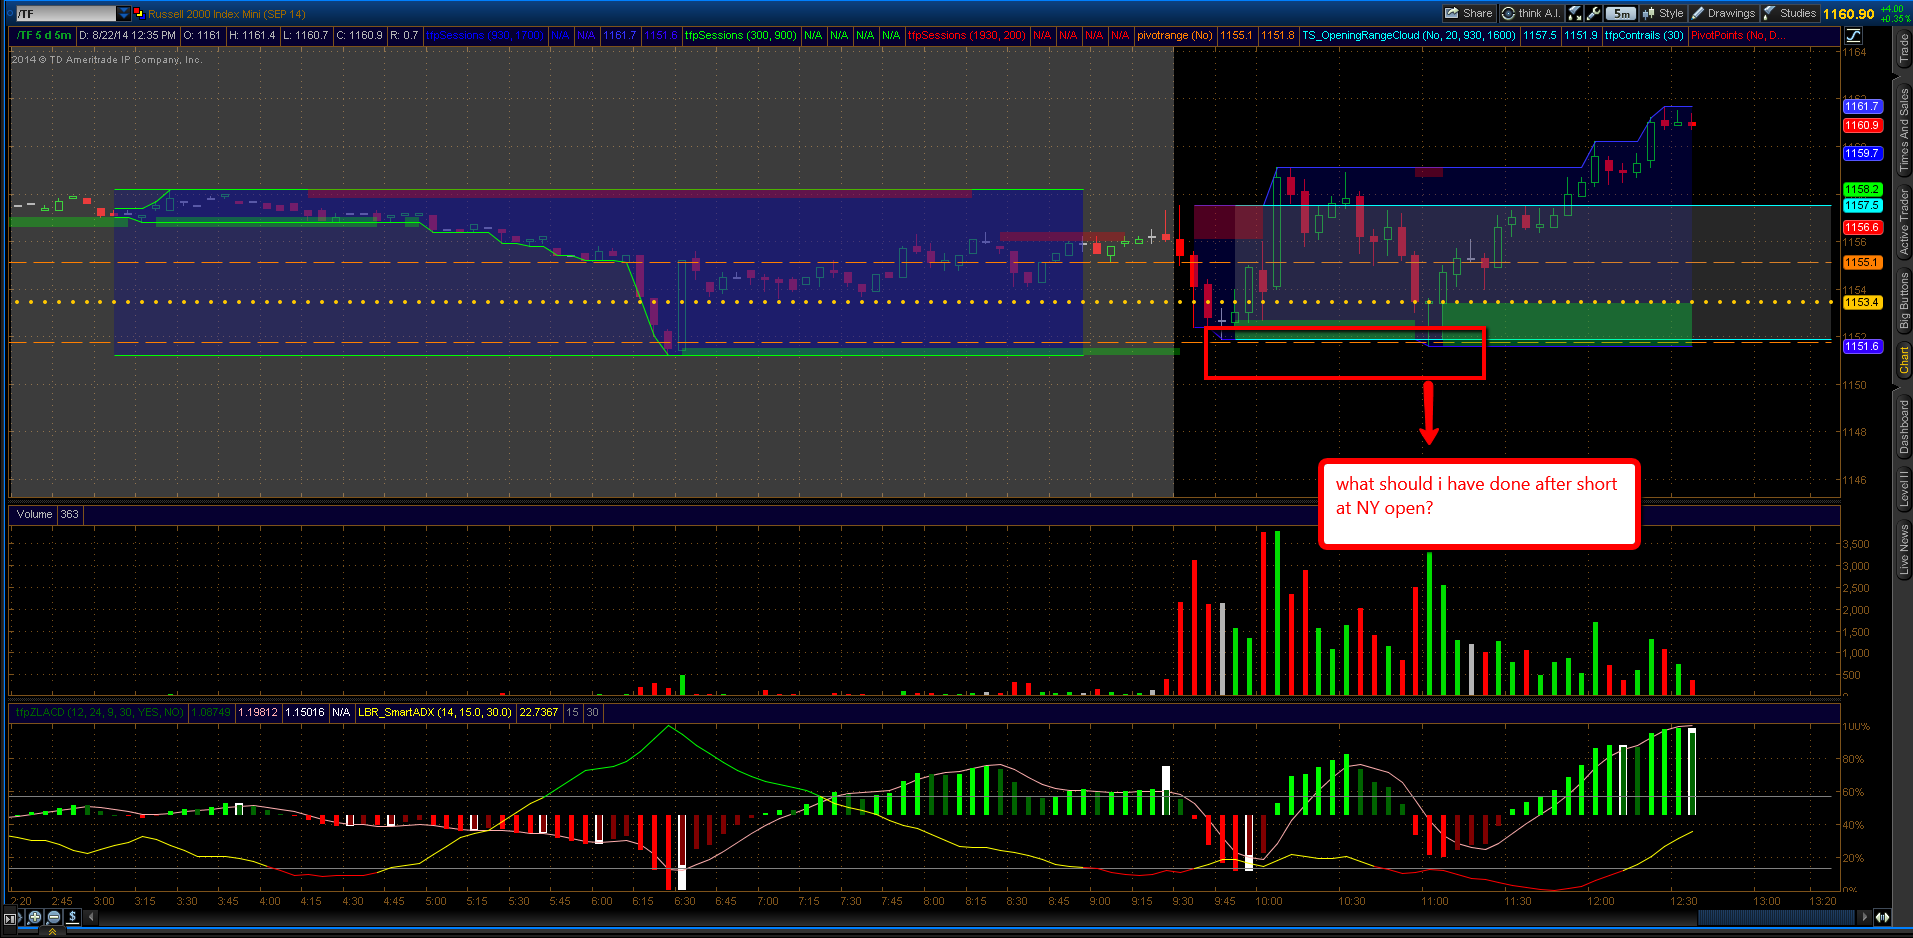1913x938 pixels.
Task: Click the 1156.6 red price bubble
Action: pyautogui.click(x=1863, y=227)
